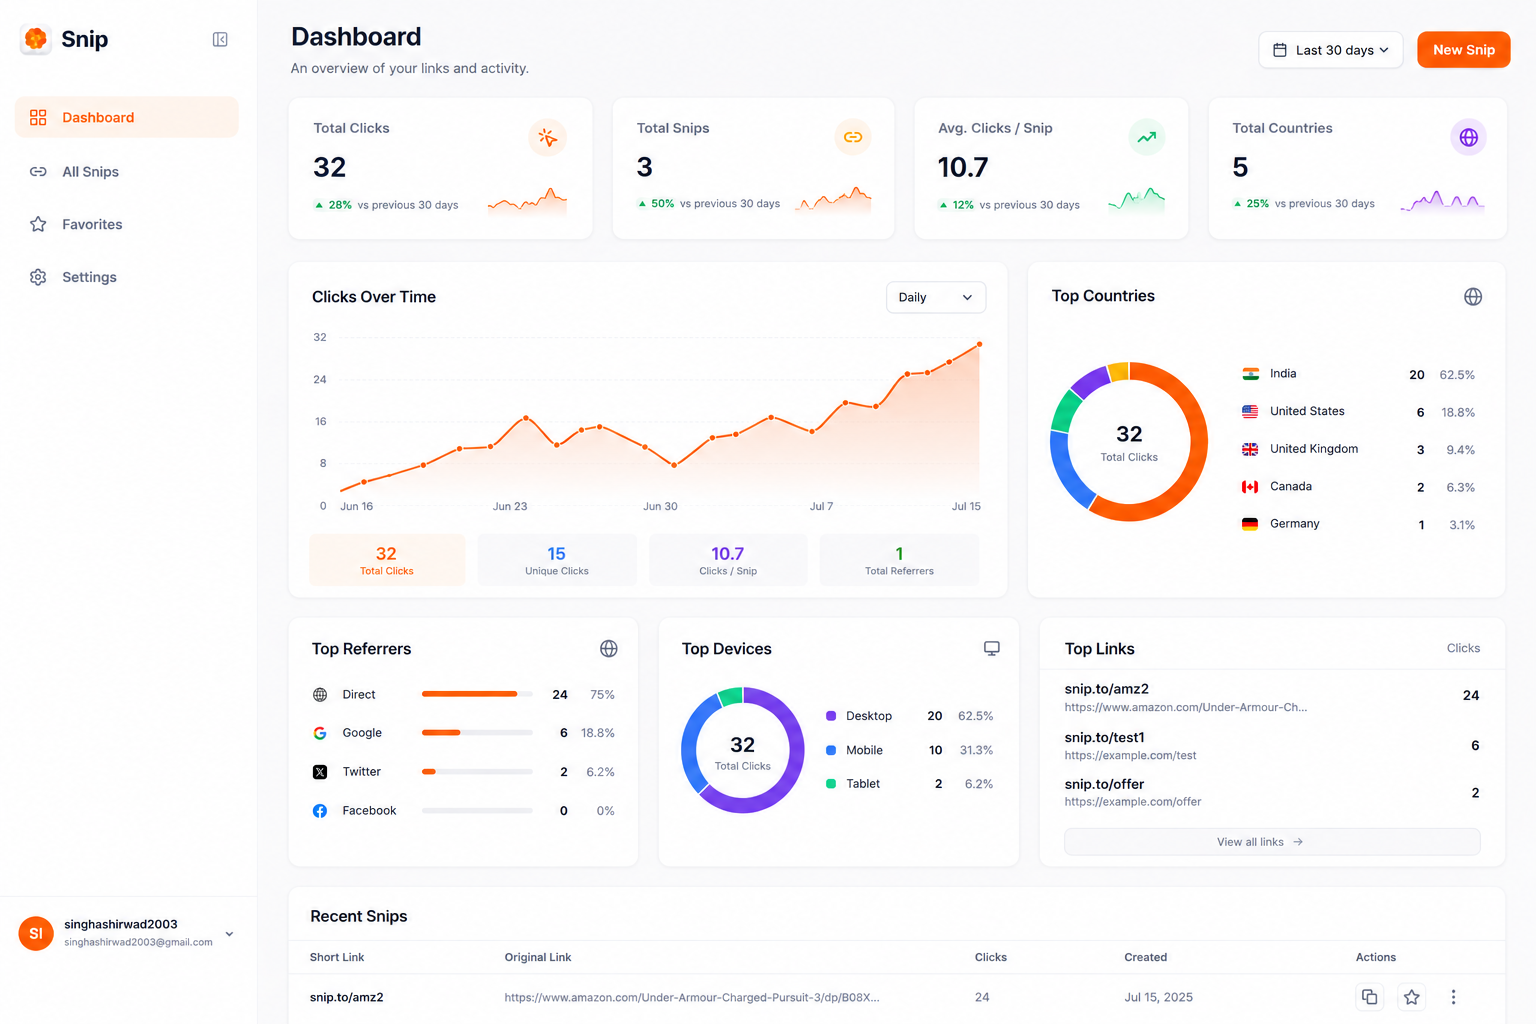The width and height of the screenshot is (1536, 1024).
Task: Collapse the sidebar panel icon
Action: [220, 39]
